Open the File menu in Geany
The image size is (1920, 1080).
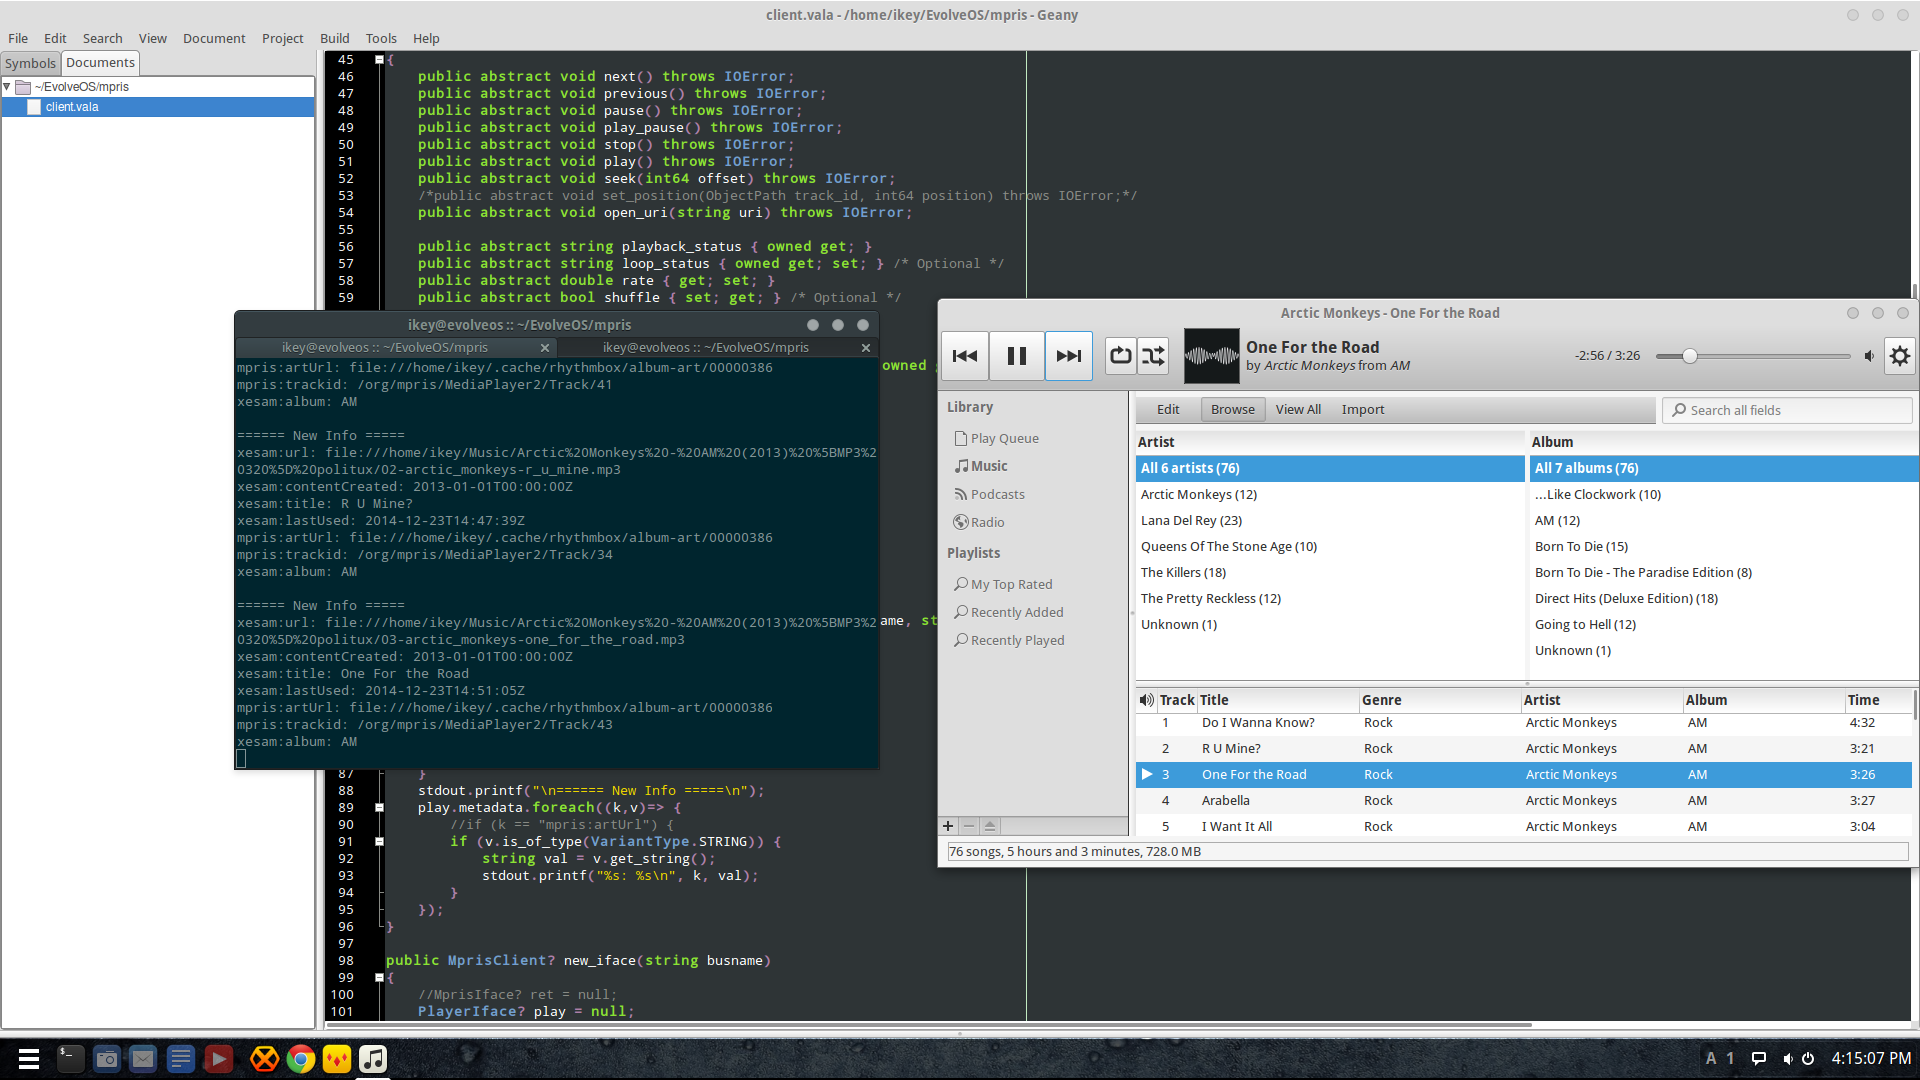pos(18,38)
